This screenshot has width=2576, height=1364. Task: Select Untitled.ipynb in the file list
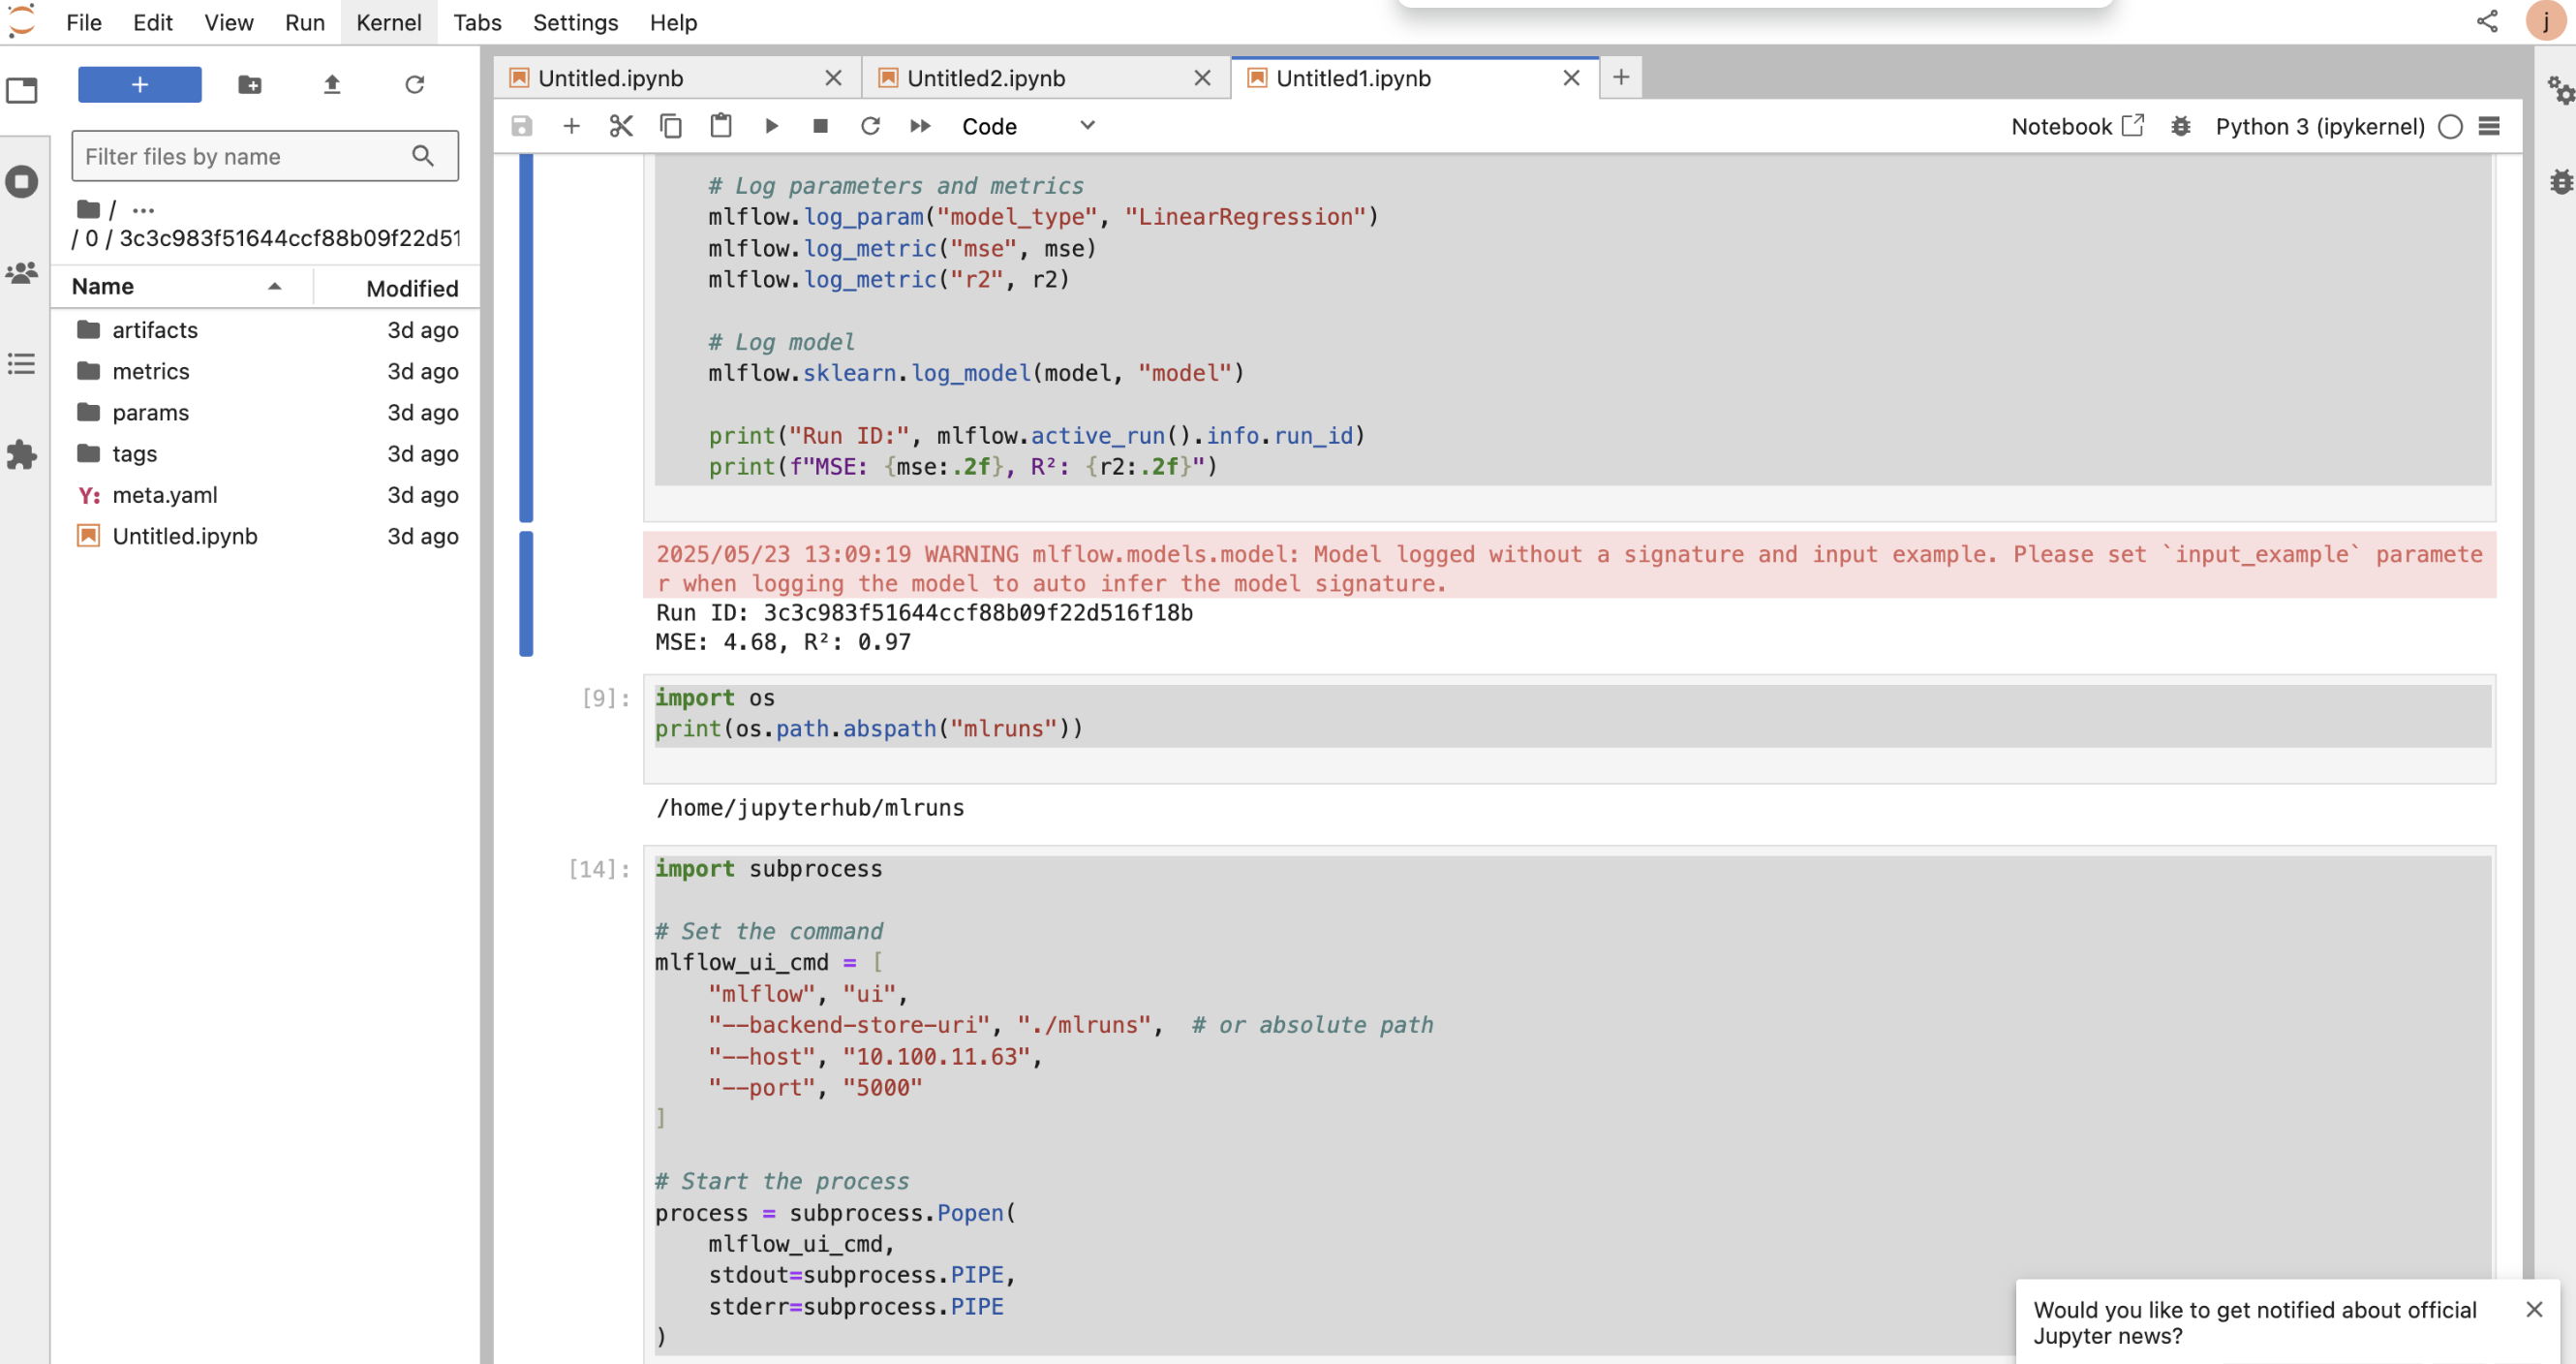coord(265,536)
